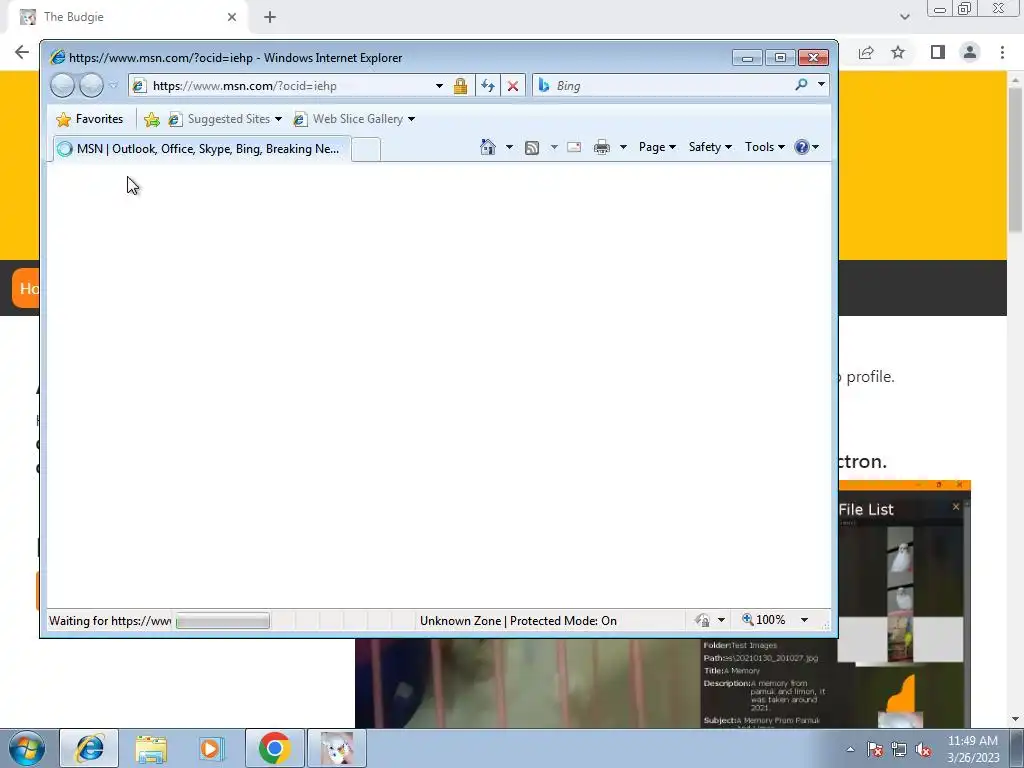The height and width of the screenshot is (768, 1024).
Task: Close The Budgie tab in Chrome
Action: [232, 17]
